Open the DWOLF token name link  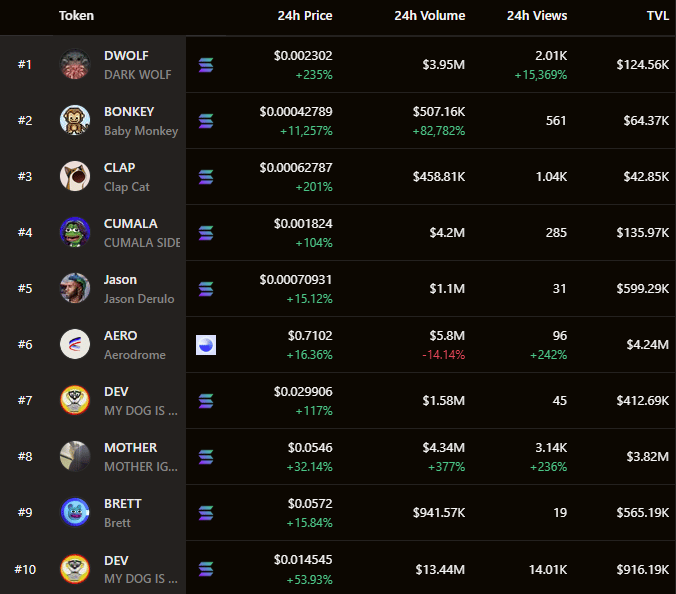126,56
